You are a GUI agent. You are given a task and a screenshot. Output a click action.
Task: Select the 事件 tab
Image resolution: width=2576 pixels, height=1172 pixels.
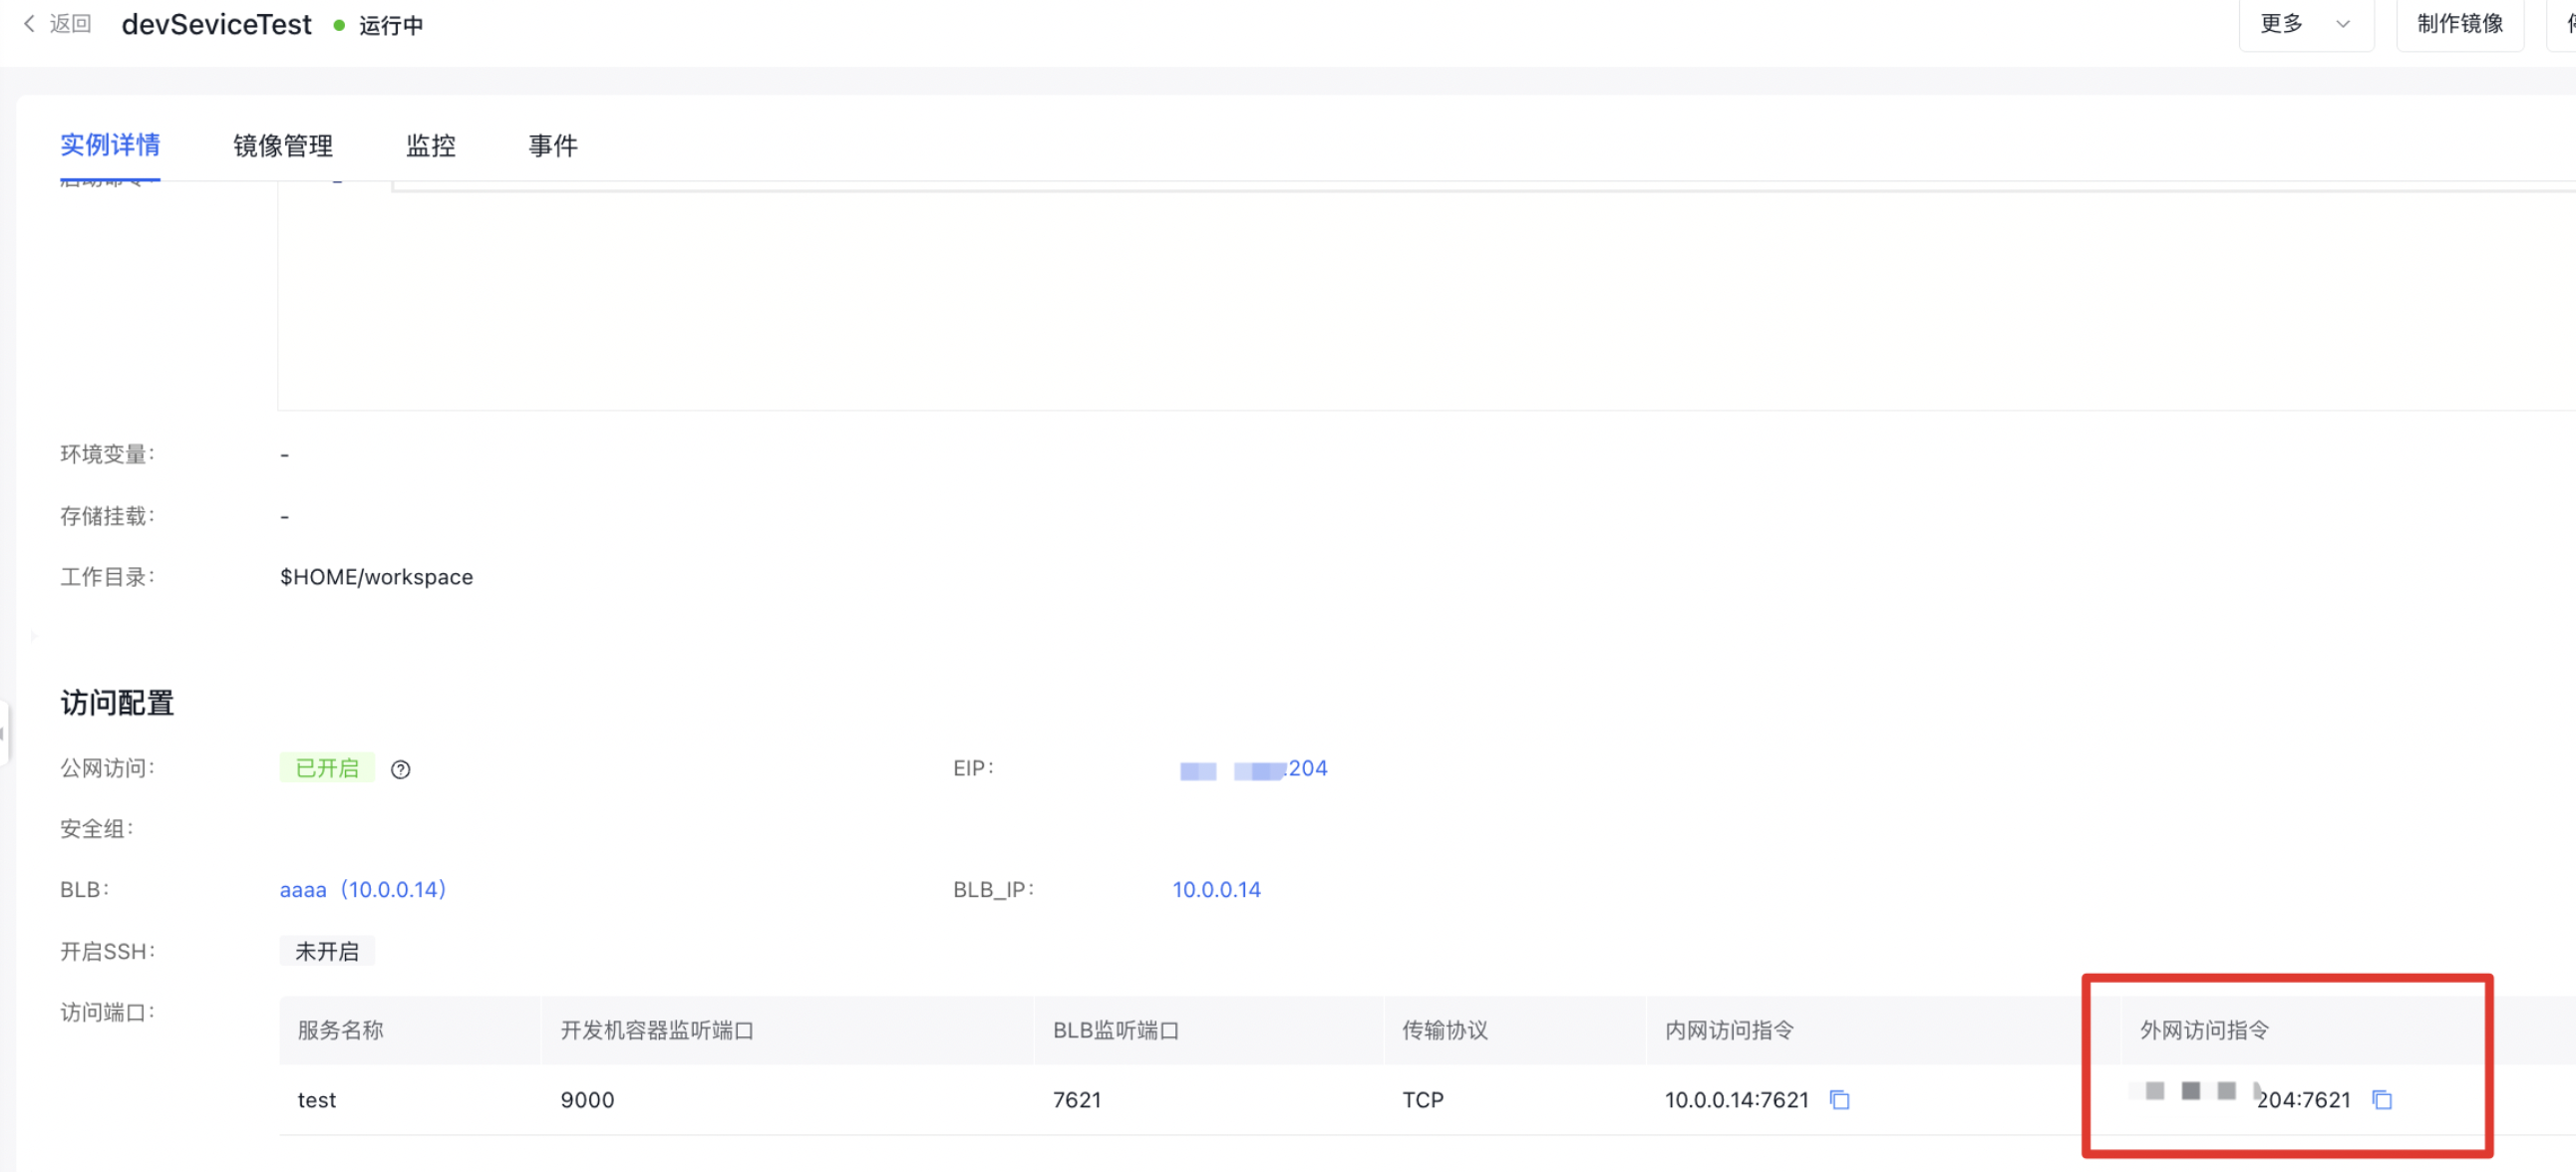point(552,145)
